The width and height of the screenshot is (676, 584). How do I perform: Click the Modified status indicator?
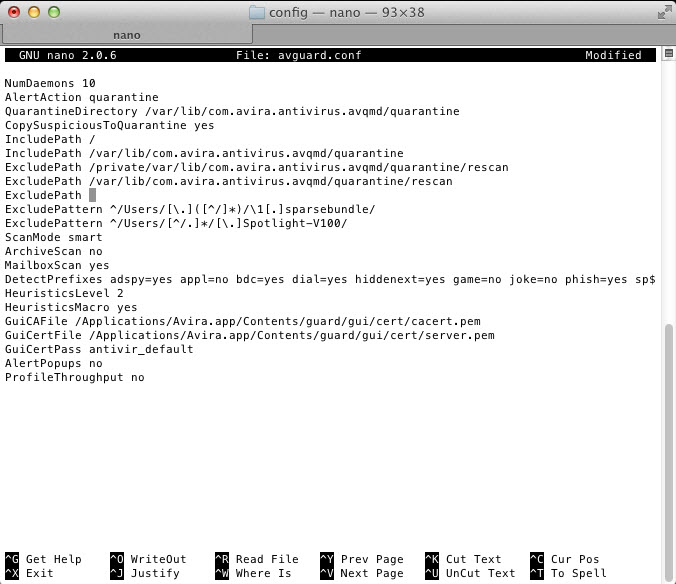pos(613,55)
